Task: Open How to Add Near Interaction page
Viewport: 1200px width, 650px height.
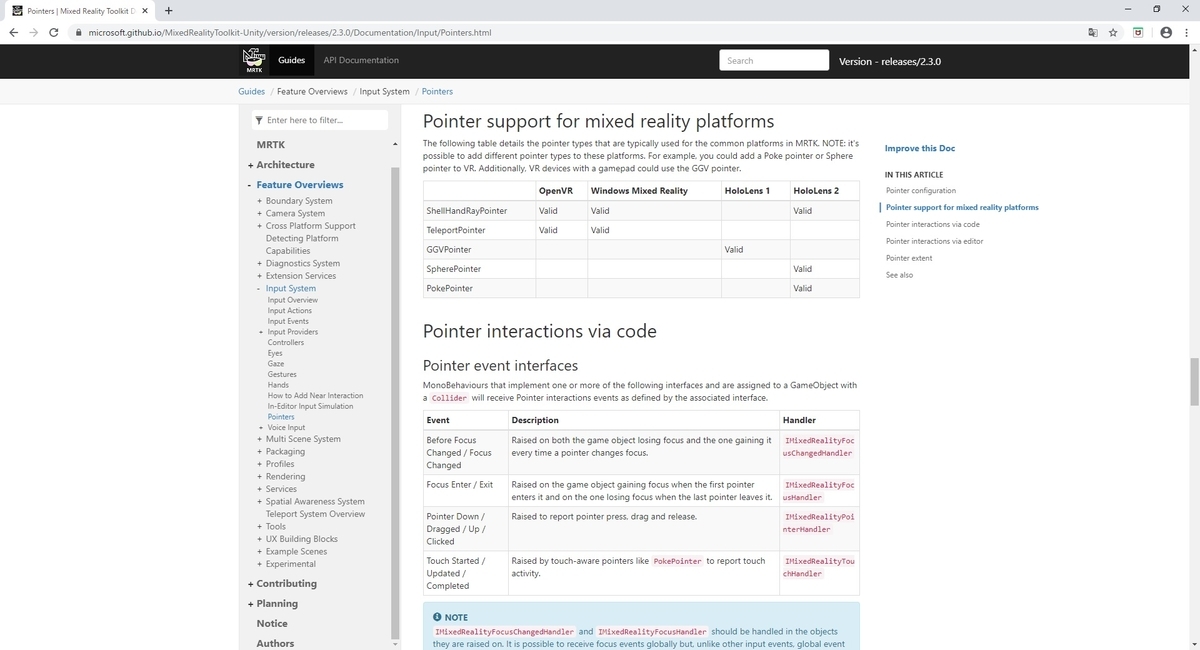Action: pyautogui.click(x=316, y=395)
